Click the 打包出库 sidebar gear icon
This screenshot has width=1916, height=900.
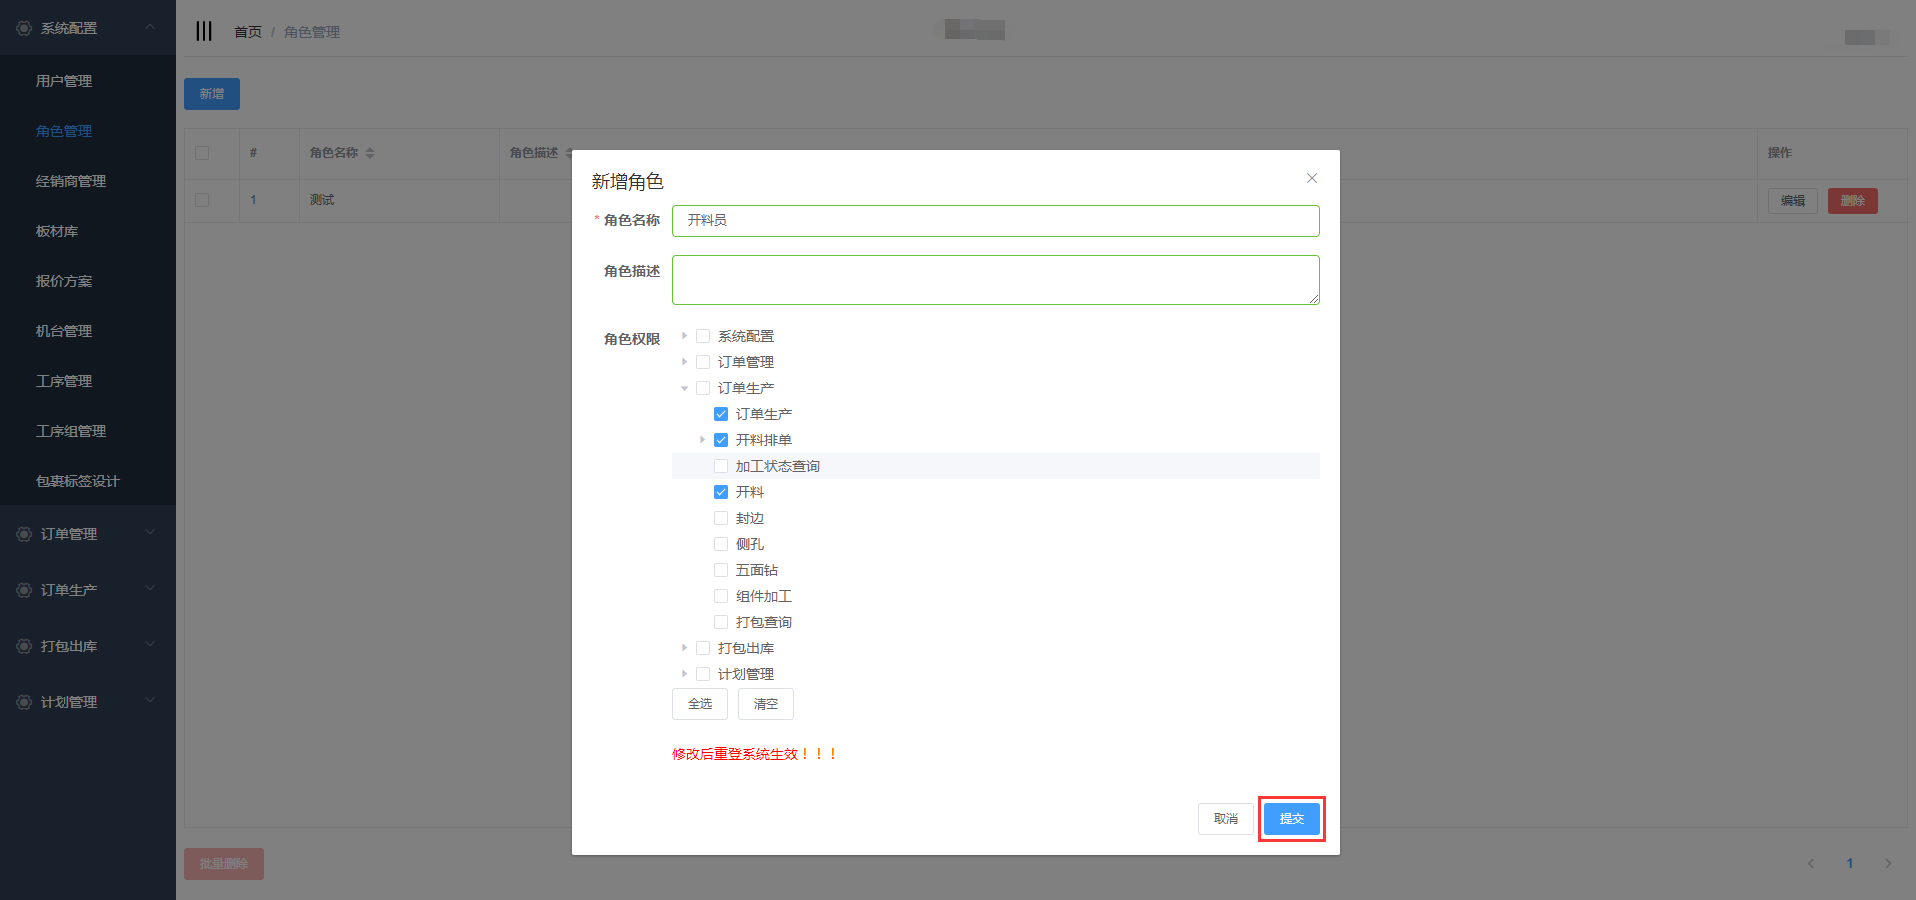click(24, 646)
